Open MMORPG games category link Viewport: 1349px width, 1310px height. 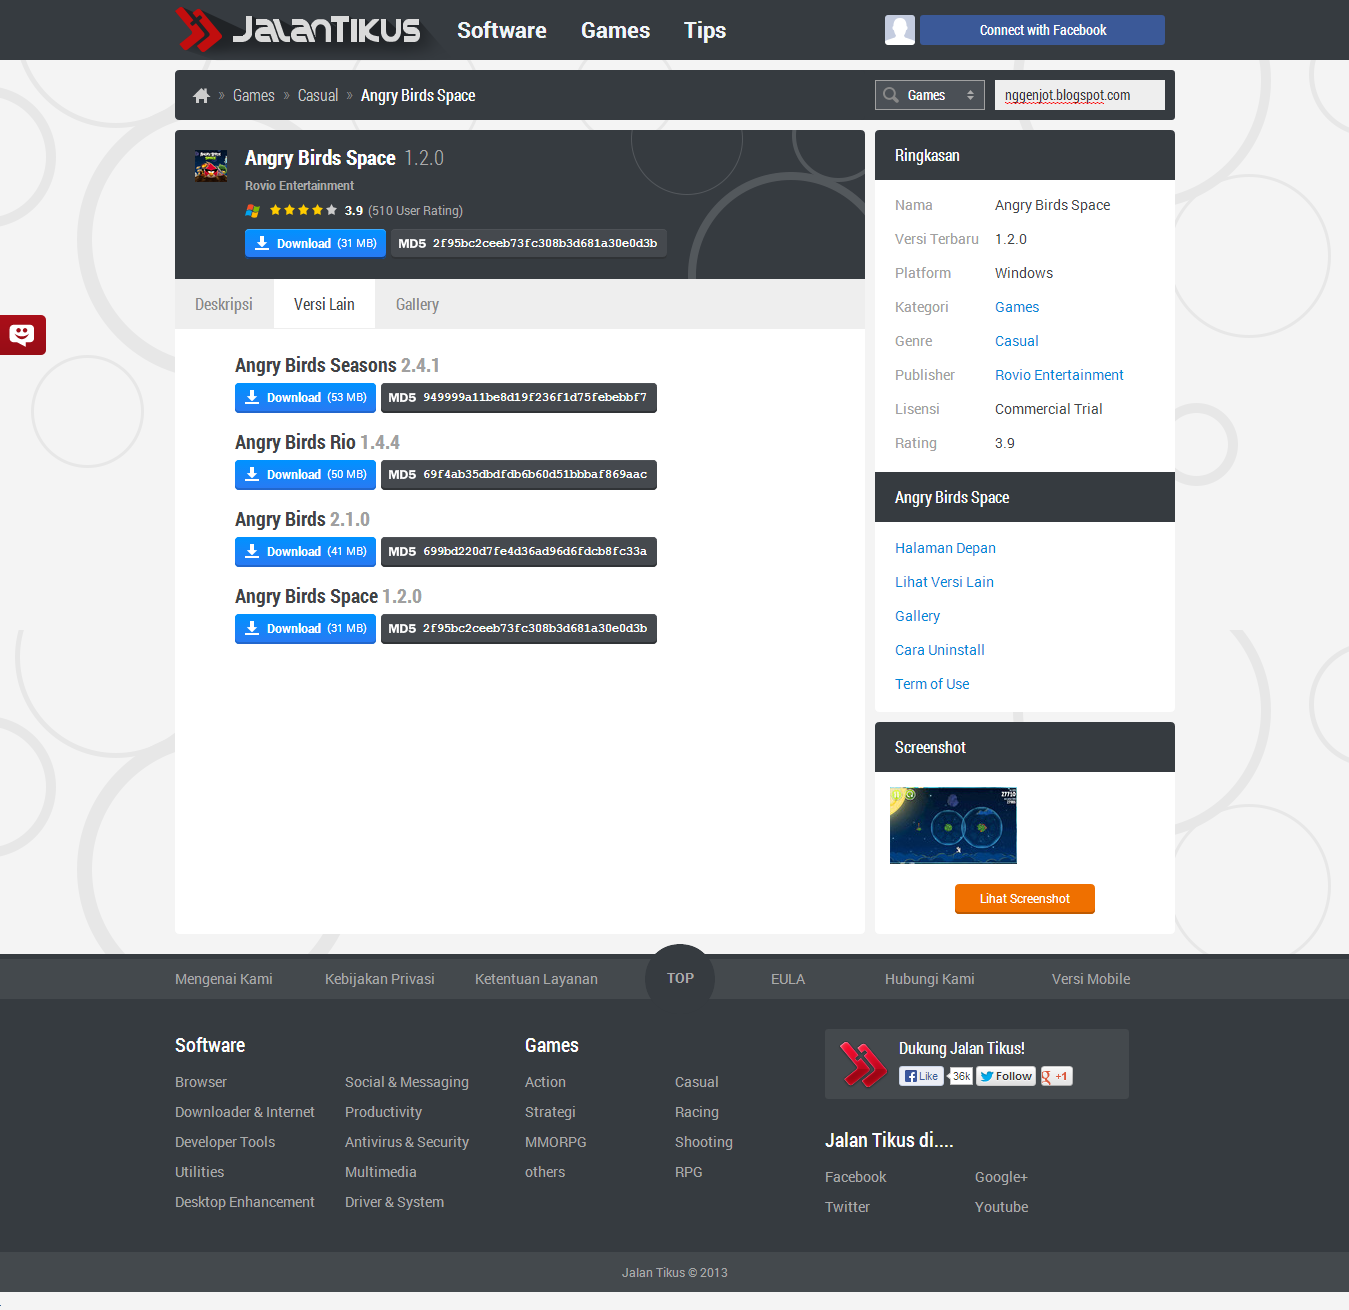click(x=556, y=1142)
